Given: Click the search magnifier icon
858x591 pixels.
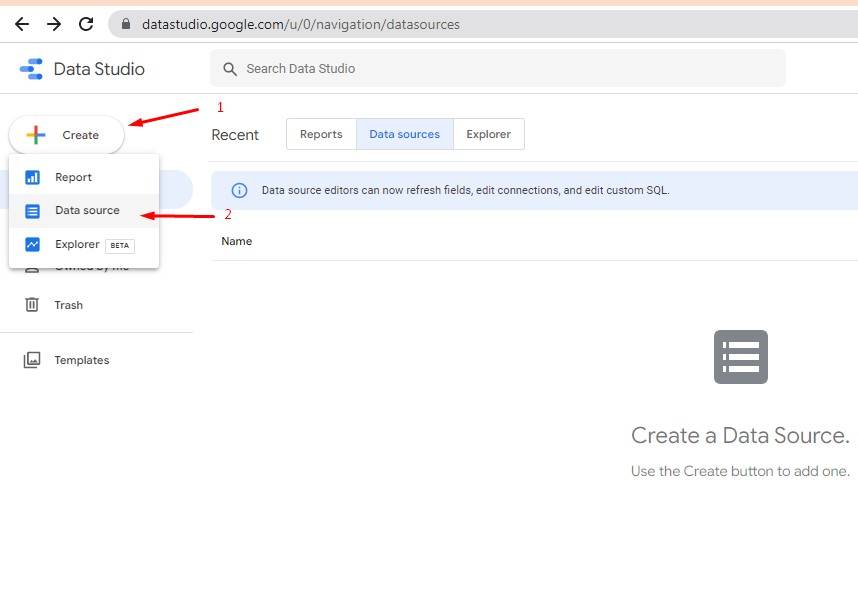Looking at the screenshot, I should click(x=230, y=69).
